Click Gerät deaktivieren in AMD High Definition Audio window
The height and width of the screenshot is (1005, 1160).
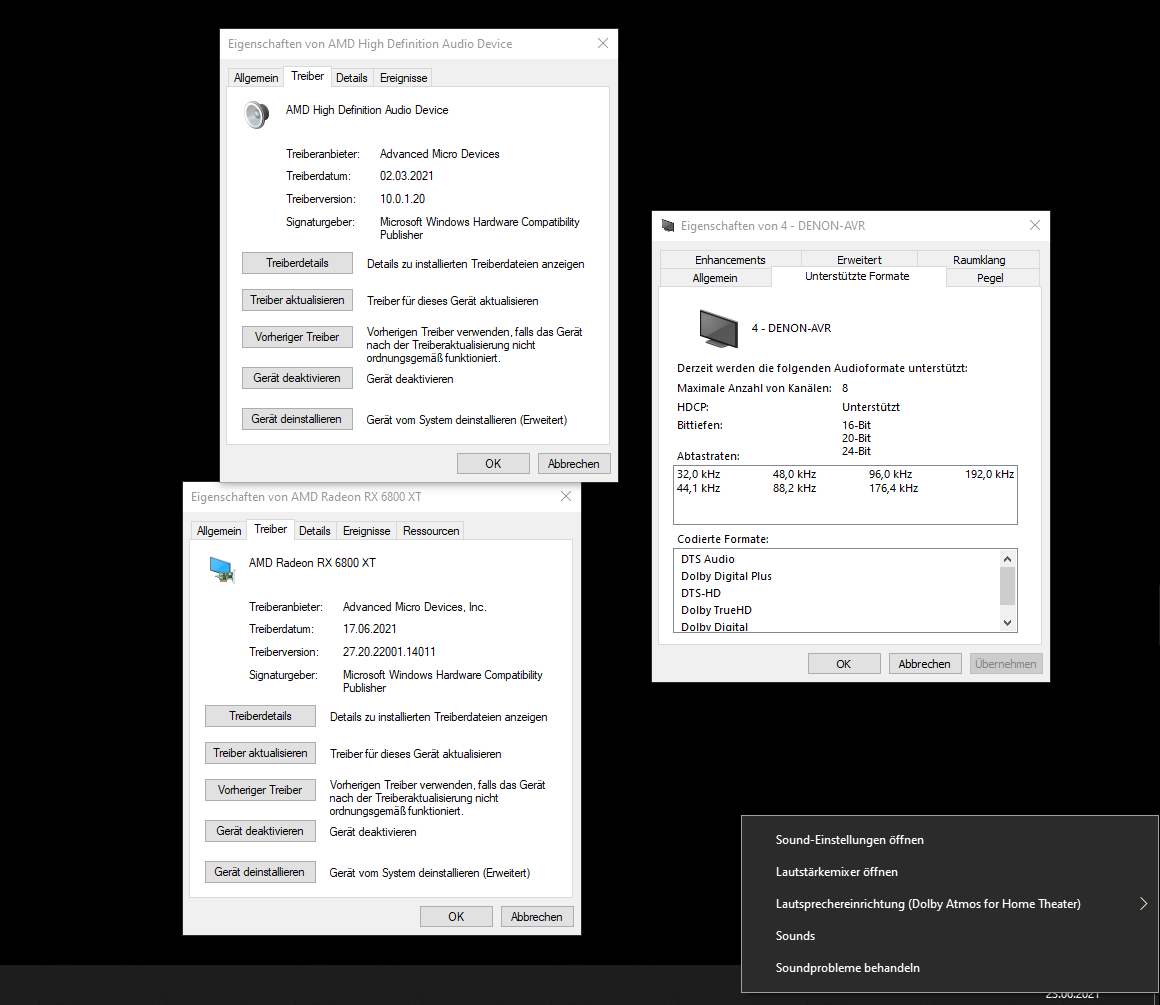point(297,378)
